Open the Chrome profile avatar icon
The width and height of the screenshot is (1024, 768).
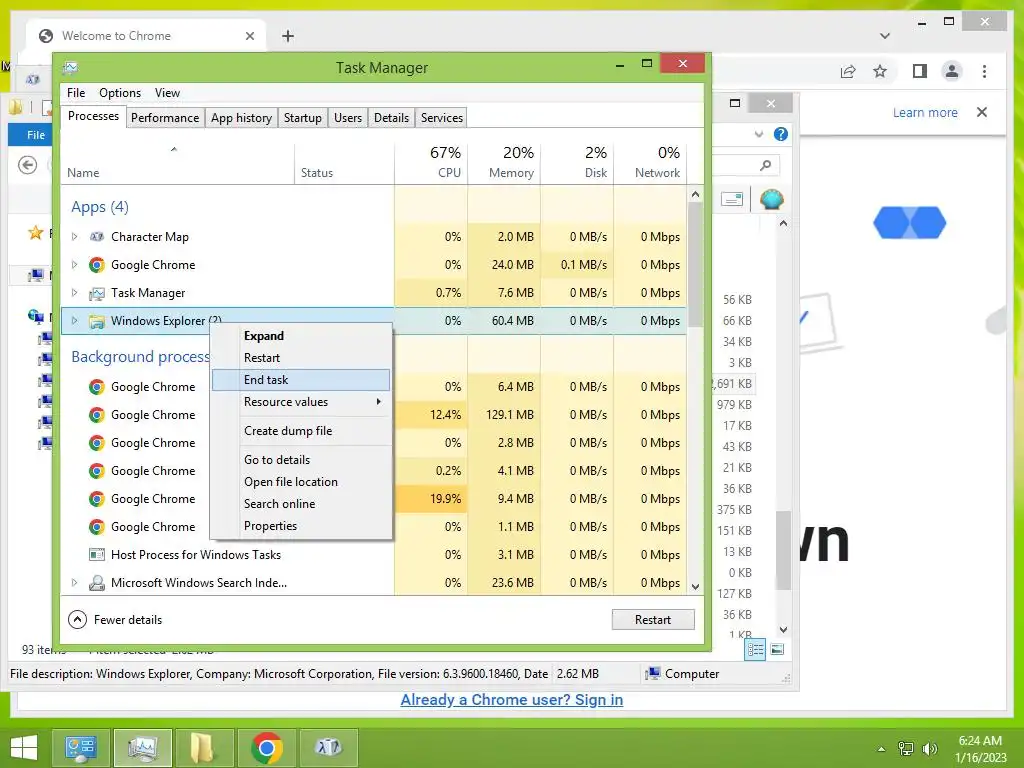(952, 71)
